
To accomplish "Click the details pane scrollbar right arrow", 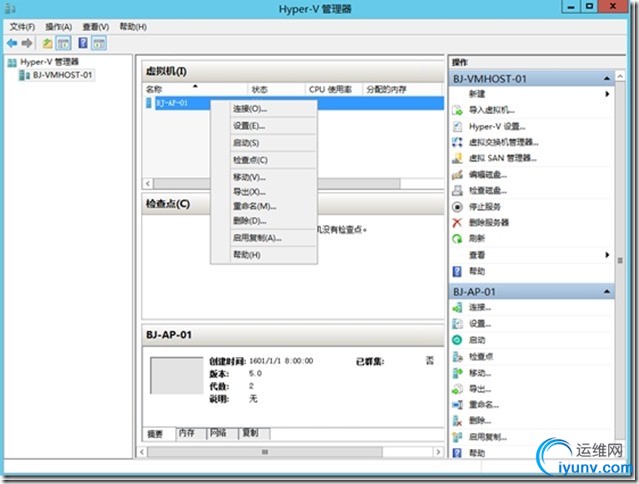I will coord(438,452).
